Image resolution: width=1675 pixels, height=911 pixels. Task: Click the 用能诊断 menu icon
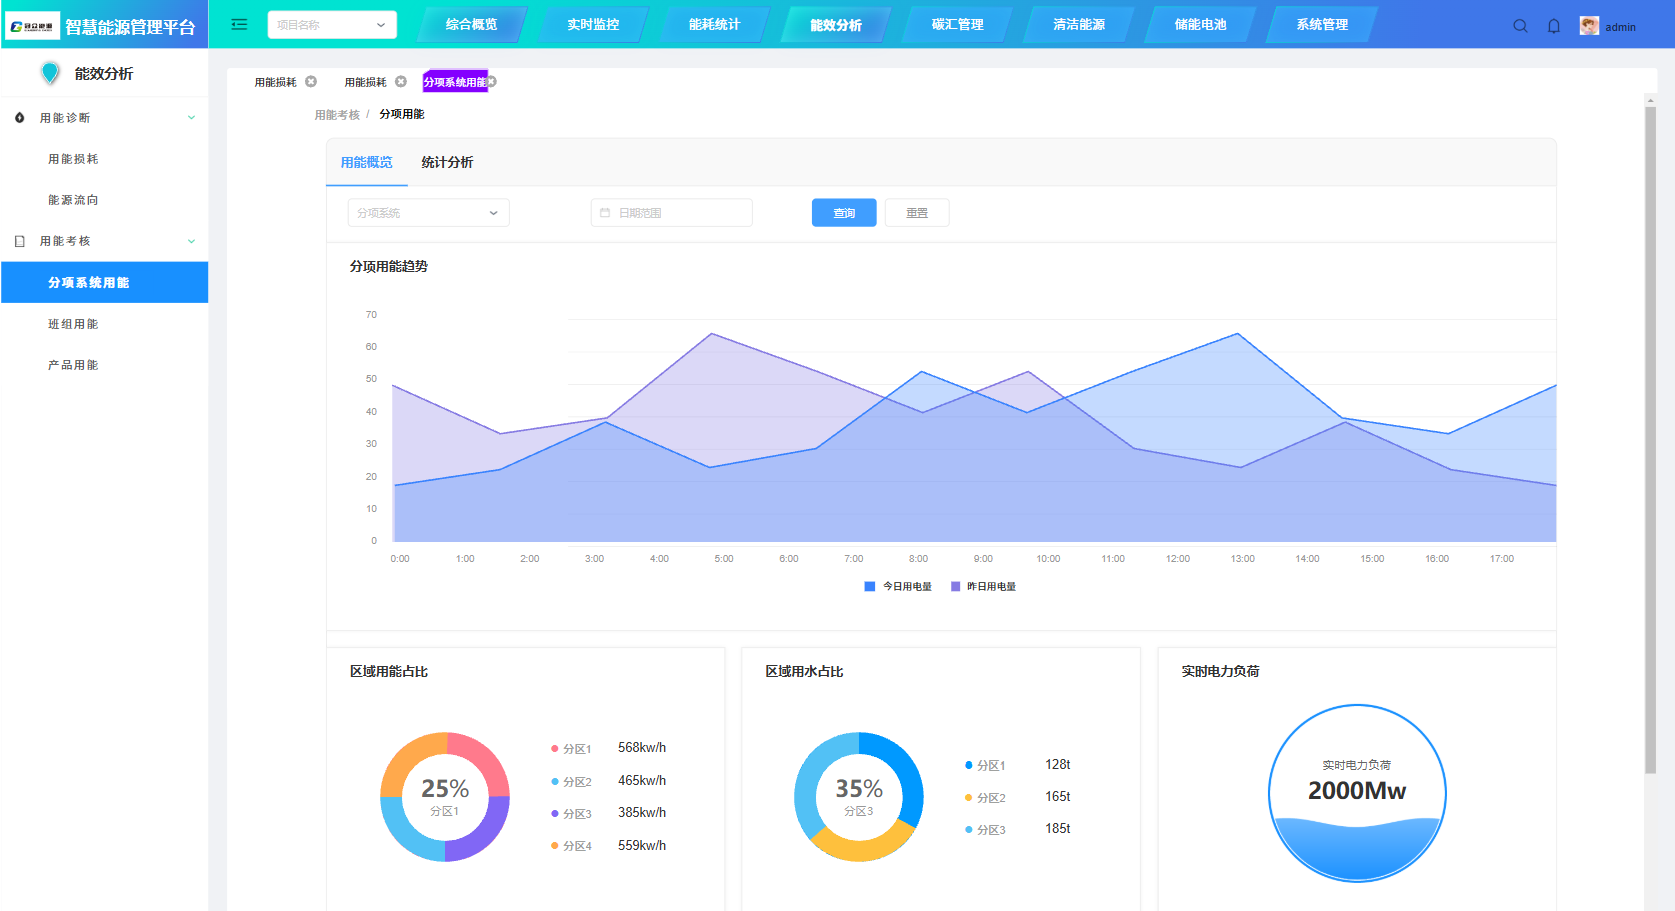[20, 118]
